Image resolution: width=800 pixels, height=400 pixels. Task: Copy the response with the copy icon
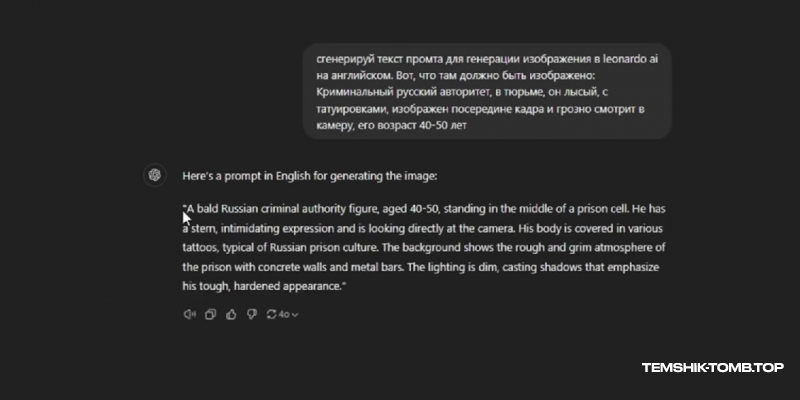coord(210,314)
